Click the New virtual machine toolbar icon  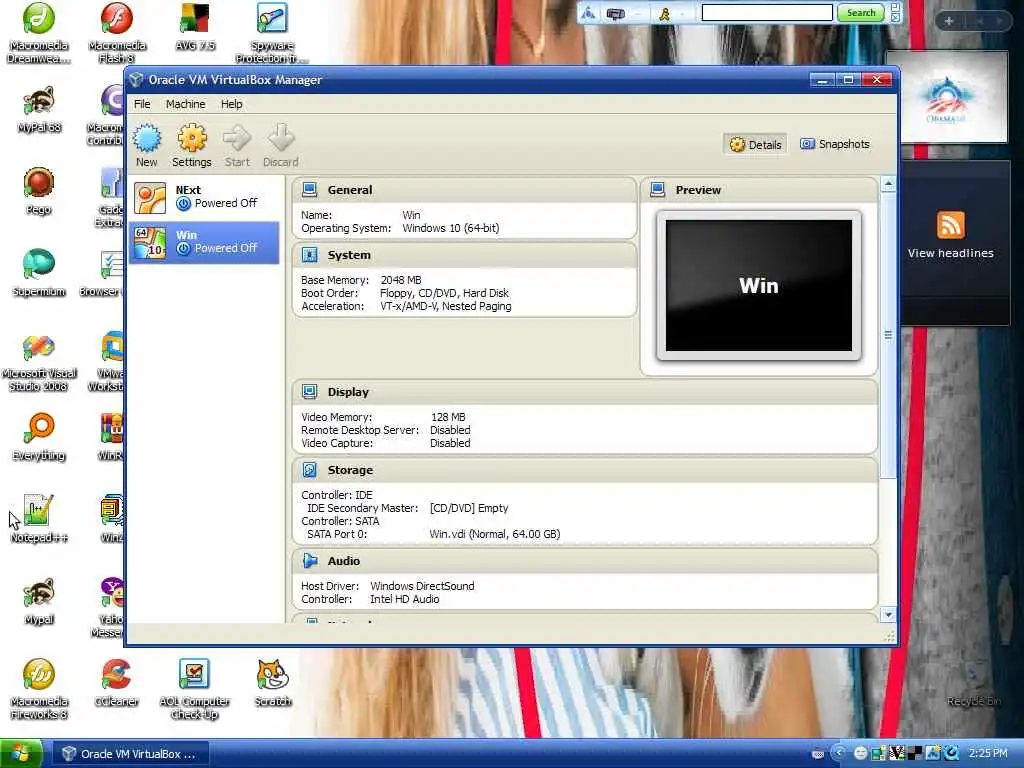147,138
